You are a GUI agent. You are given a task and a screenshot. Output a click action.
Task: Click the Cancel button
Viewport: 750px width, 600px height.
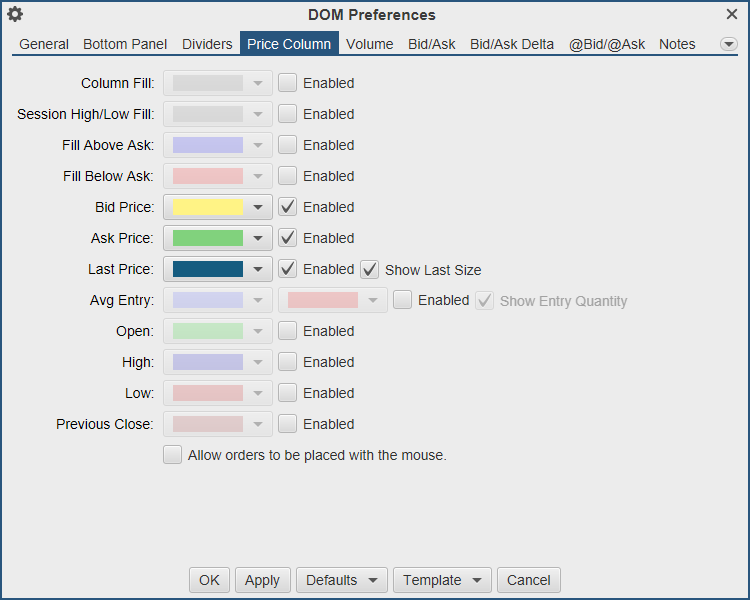click(529, 580)
